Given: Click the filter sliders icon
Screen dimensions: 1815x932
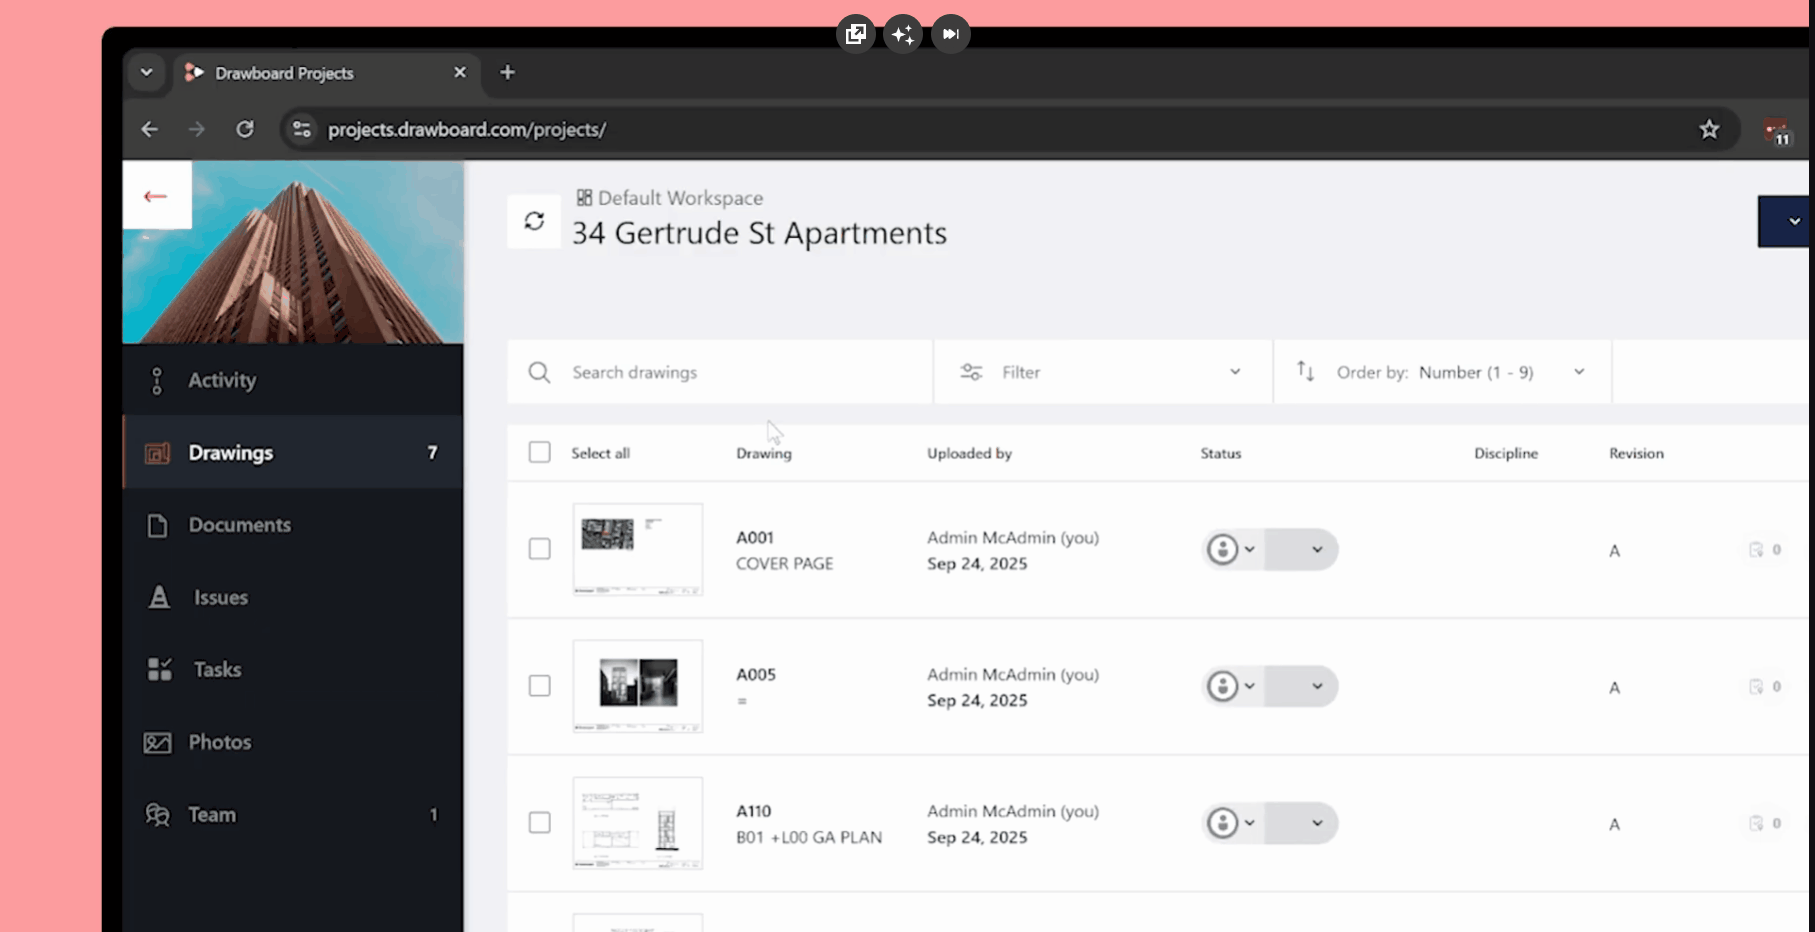Looking at the screenshot, I should coord(971,372).
